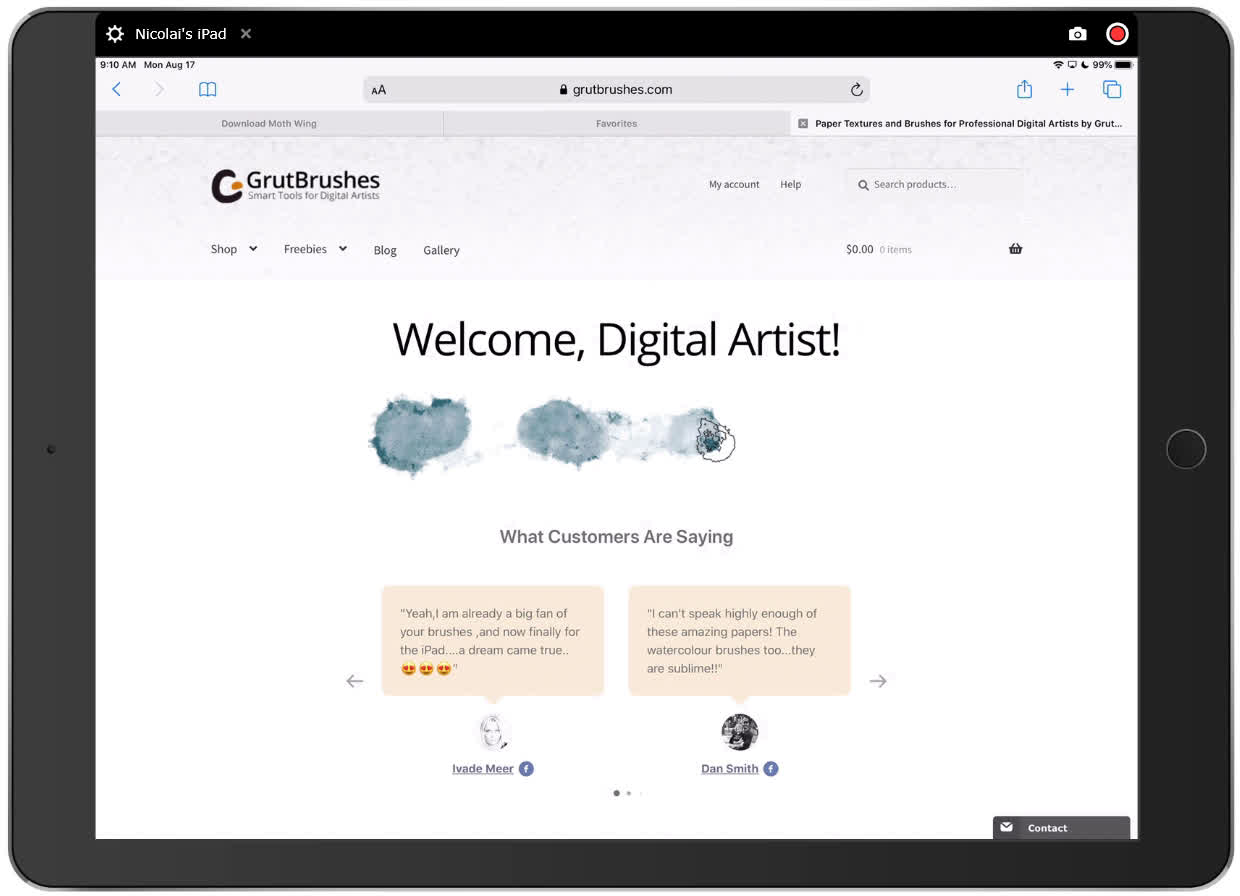The height and width of the screenshot is (896, 1240).
Task: Open Dan Smith's testimonial link
Action: pos(728,768)
